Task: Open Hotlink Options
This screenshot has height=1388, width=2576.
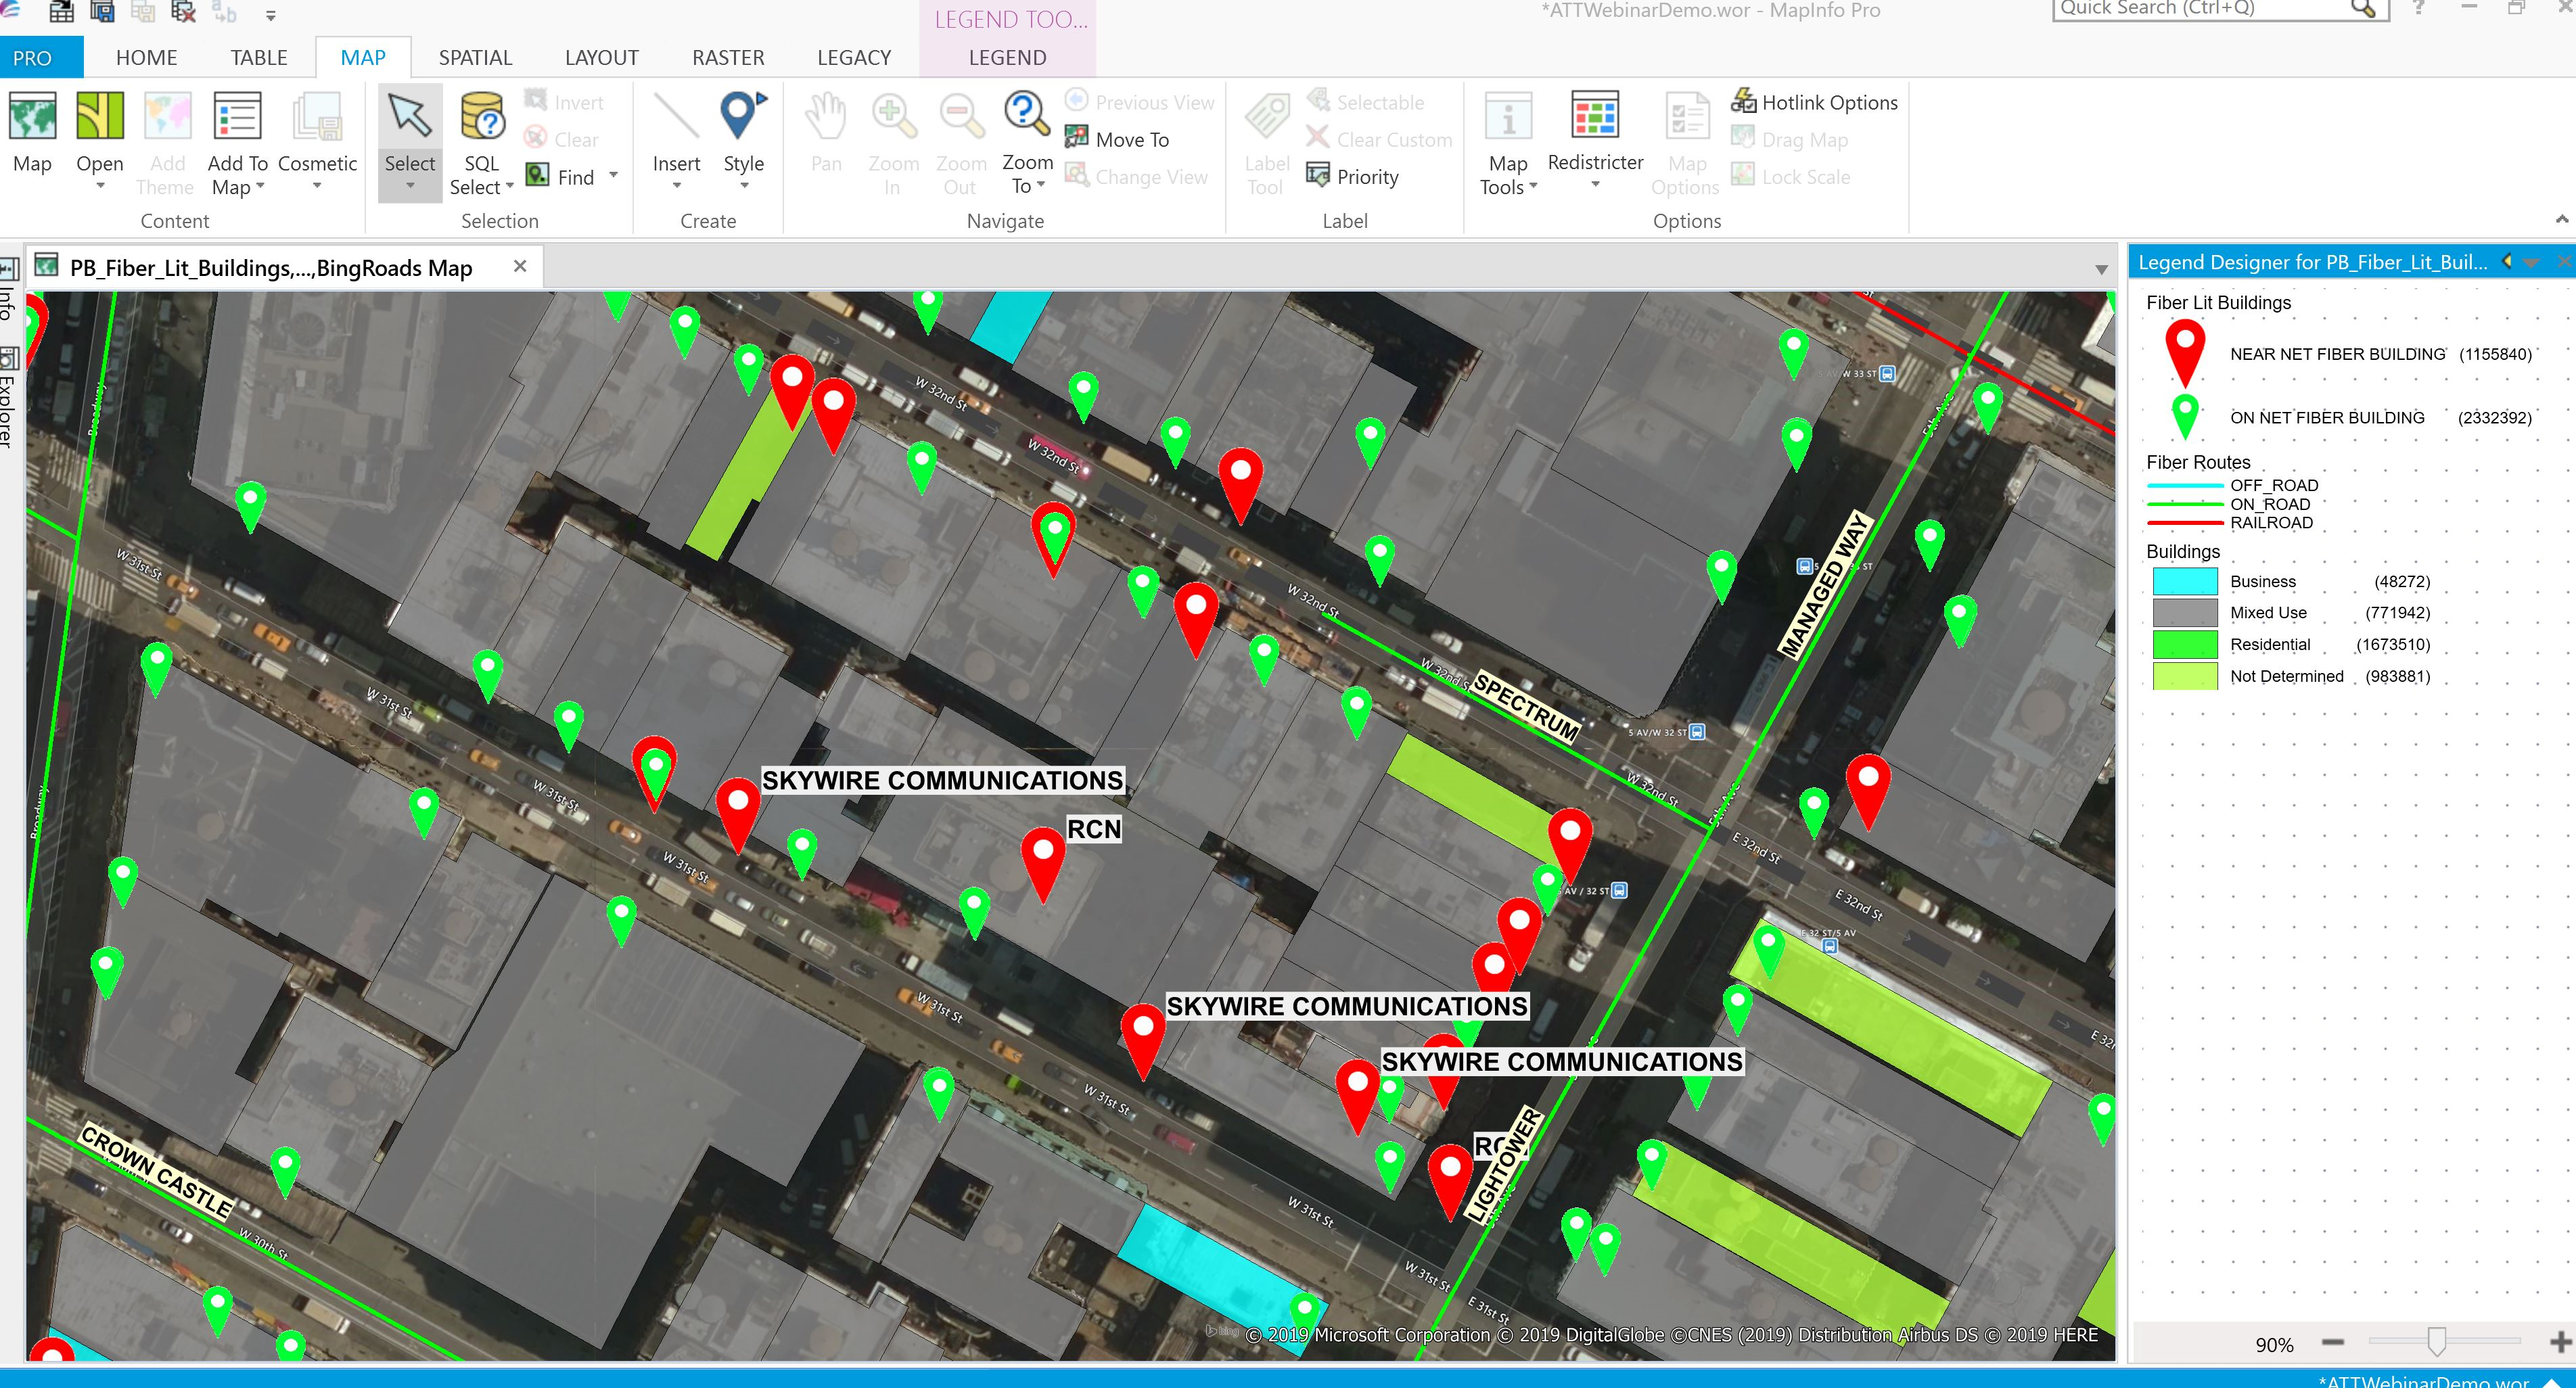Action: 1815,102
